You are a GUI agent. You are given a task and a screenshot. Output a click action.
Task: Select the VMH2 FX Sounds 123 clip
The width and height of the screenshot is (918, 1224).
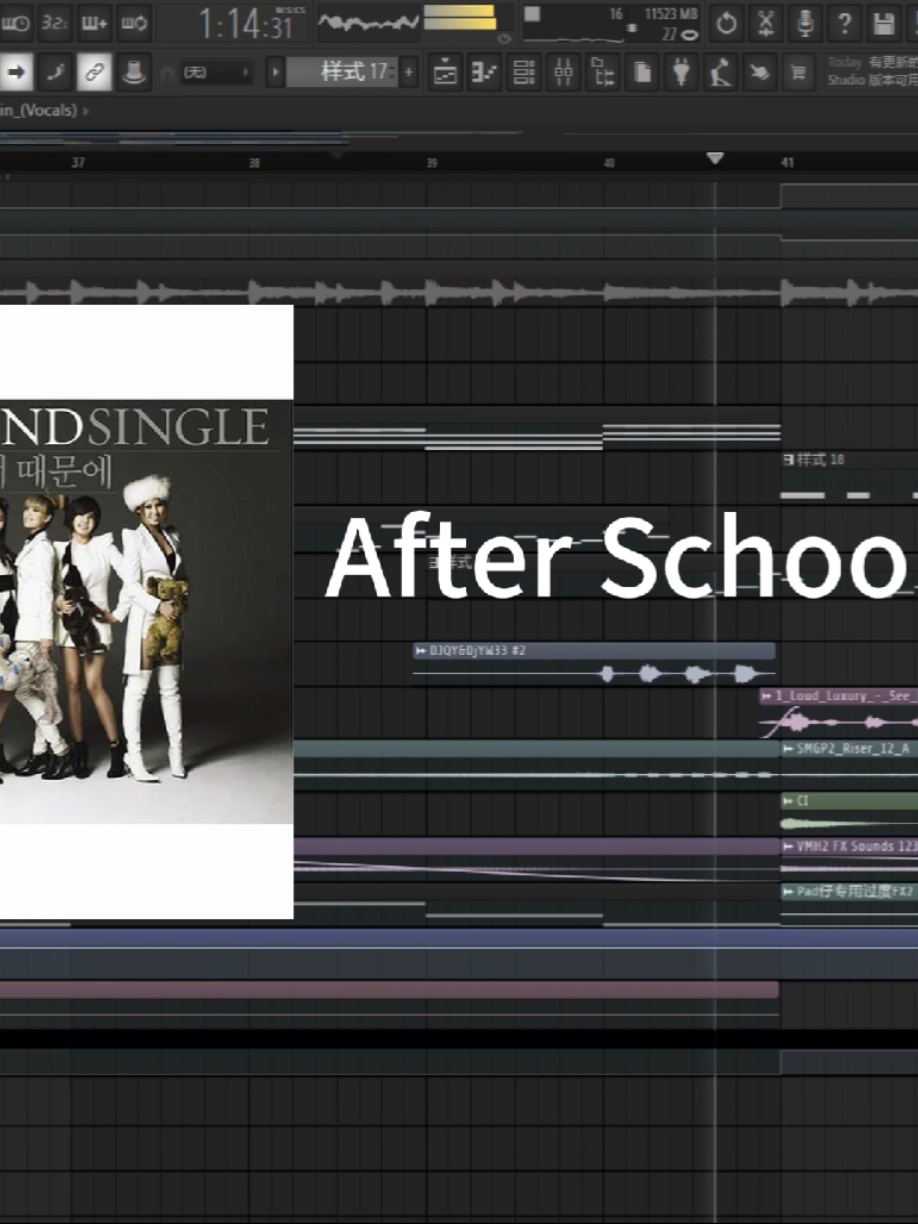pyautogui.click(x=849, y=859)
